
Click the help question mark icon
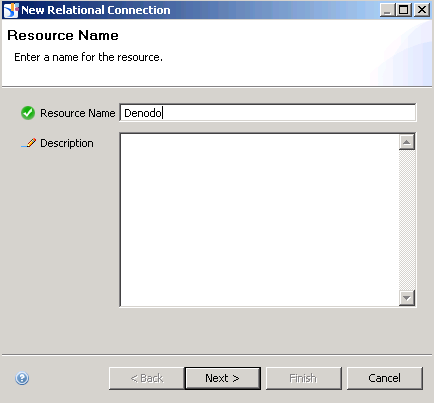pyautogui.click(x=22, y=378)
